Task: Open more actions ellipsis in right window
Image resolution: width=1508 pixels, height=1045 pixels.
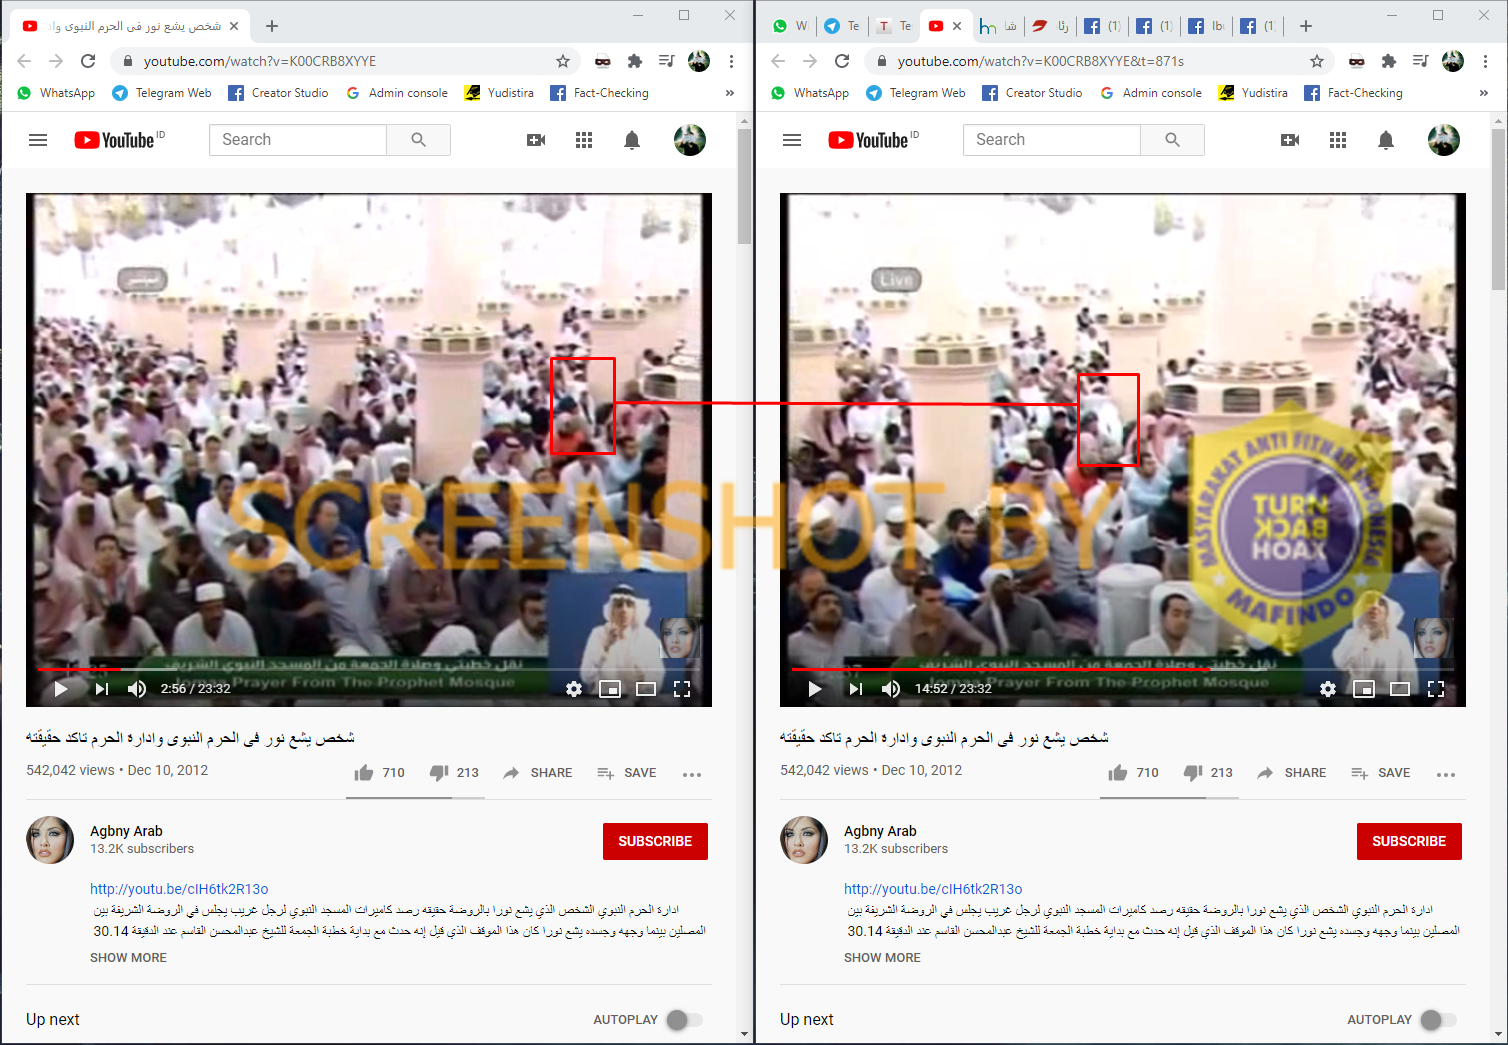Action: tap(1446, 774)
